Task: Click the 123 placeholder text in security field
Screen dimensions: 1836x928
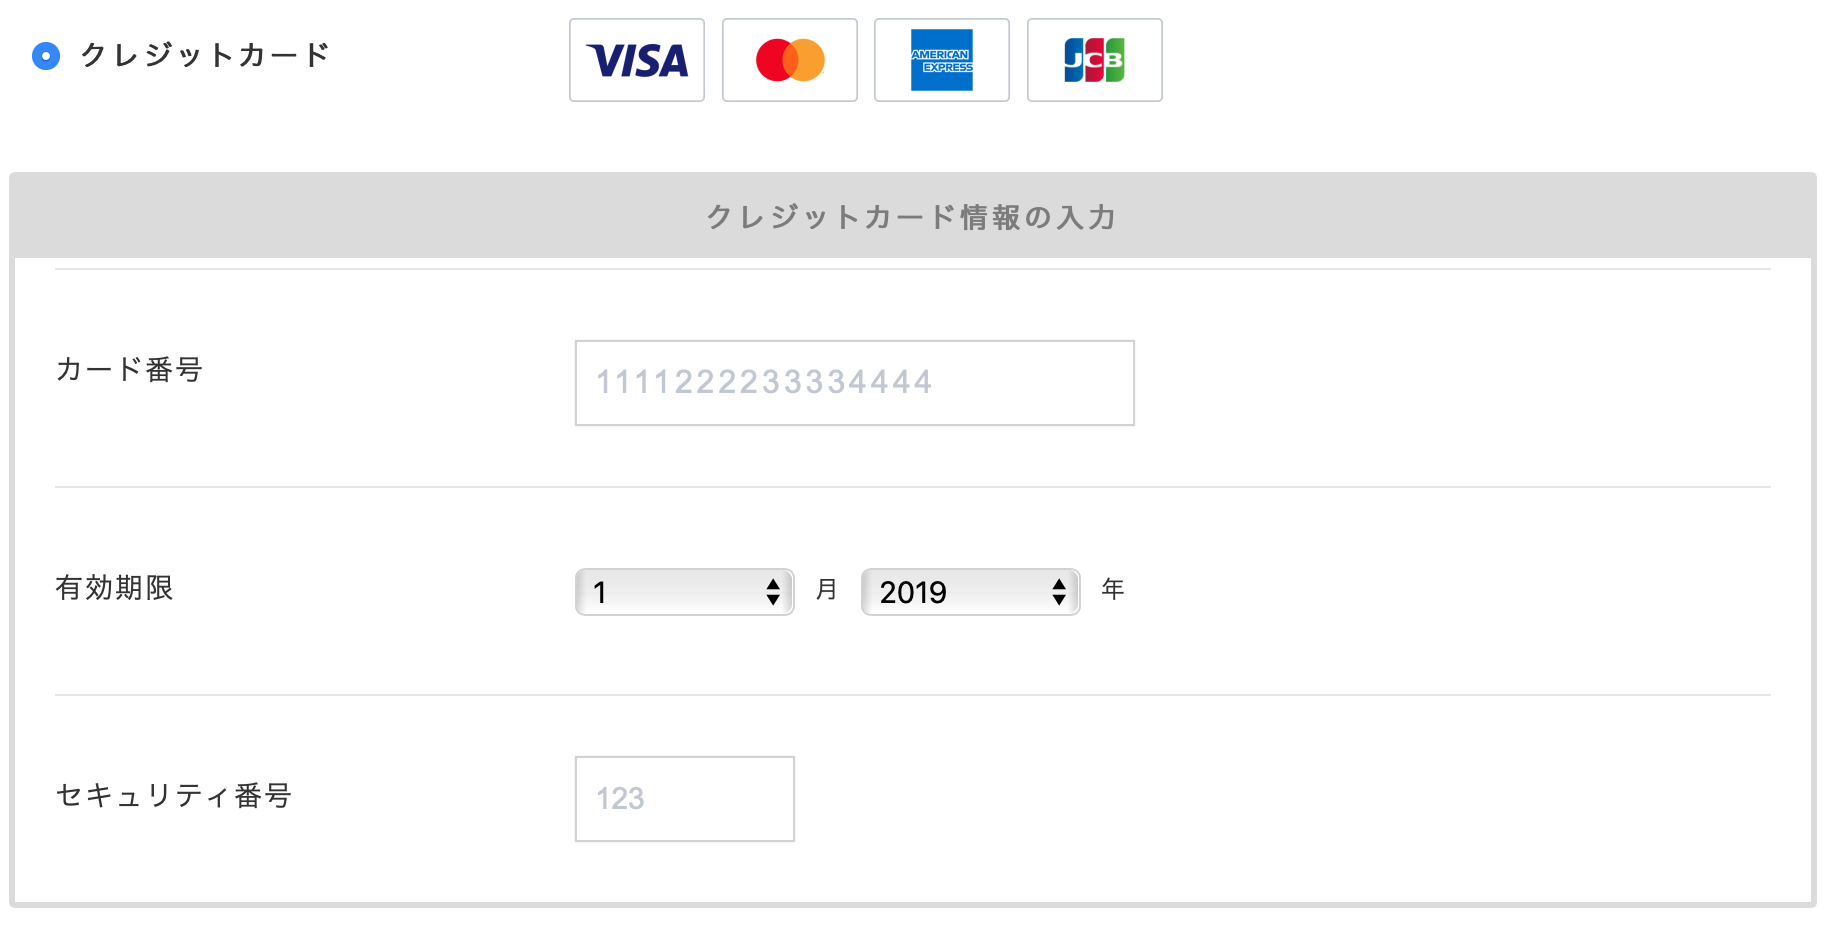Action: point(620,799)
